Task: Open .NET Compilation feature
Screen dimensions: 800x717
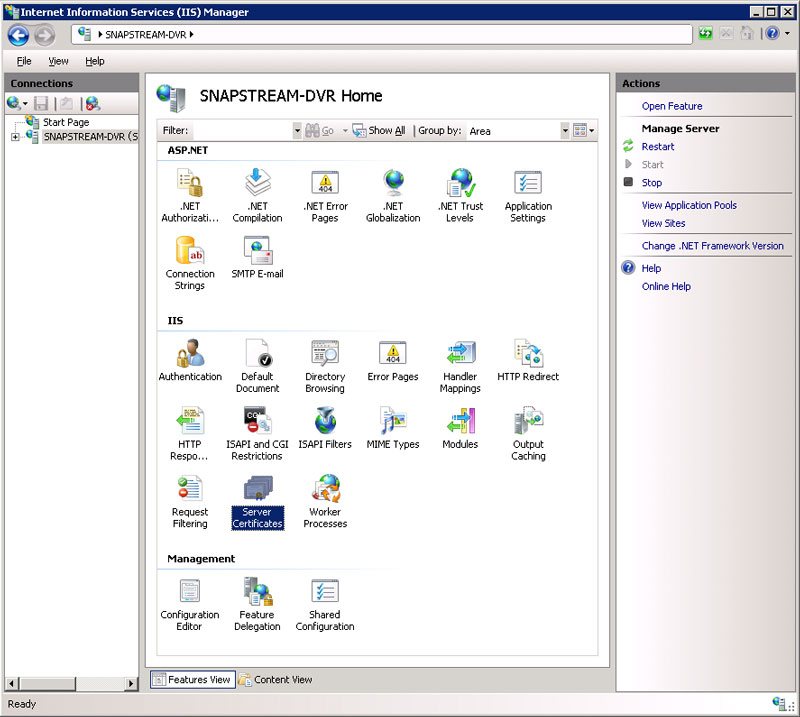Action: coord(257,195)
